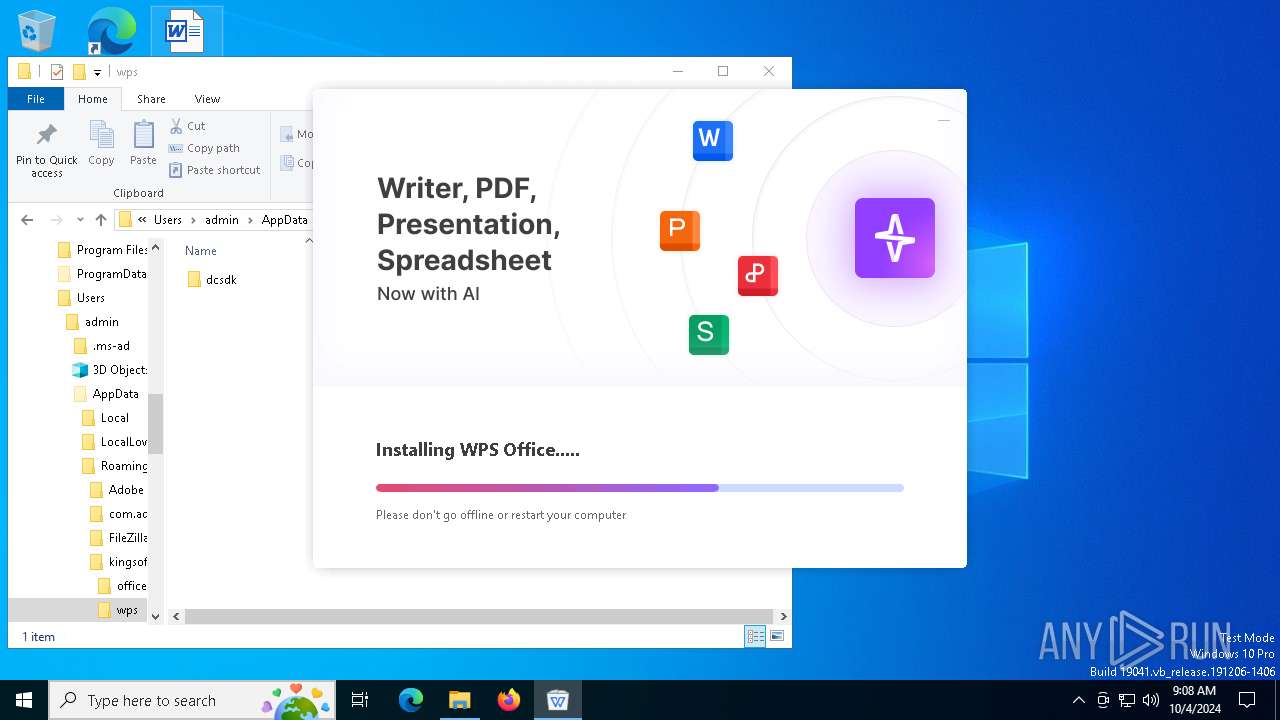
Task: Click the WPS Spreadsheet S icon
Action: 708,334
